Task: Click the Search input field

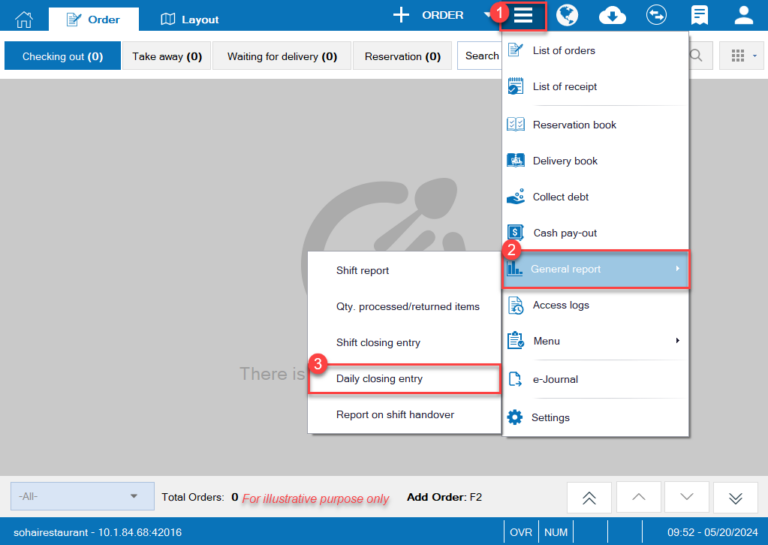Action: click(481, 56)
